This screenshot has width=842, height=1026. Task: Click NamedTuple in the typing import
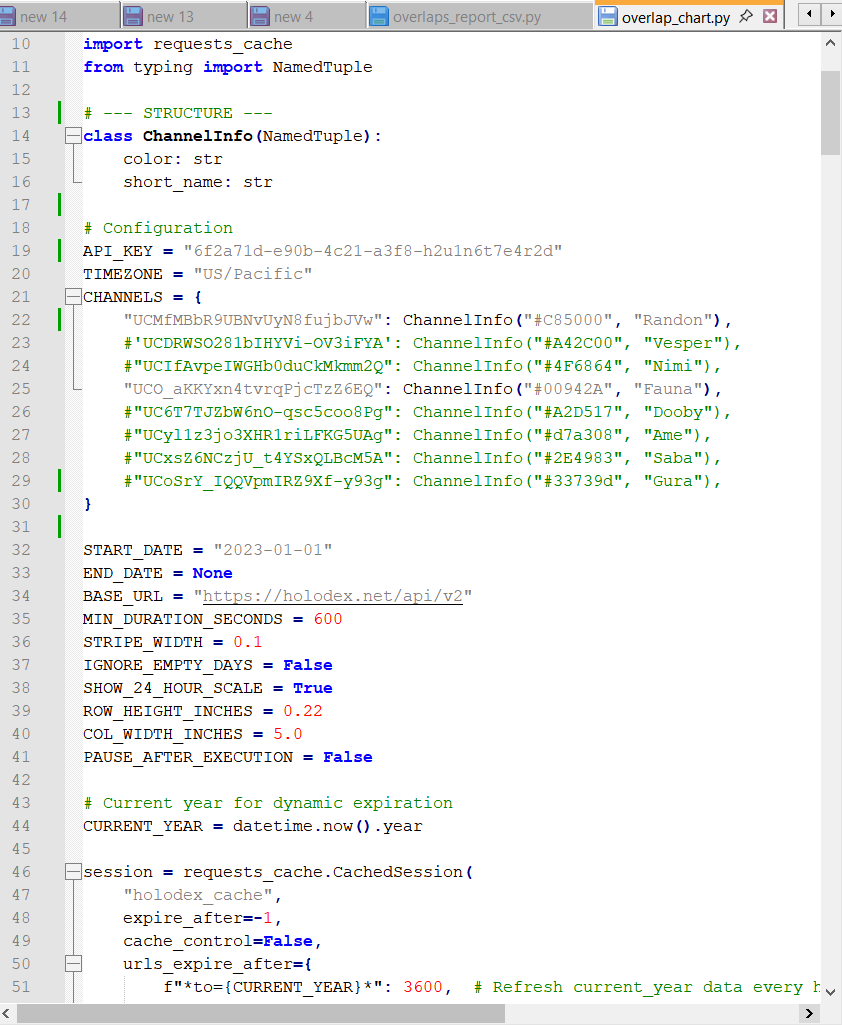point(323,67)
